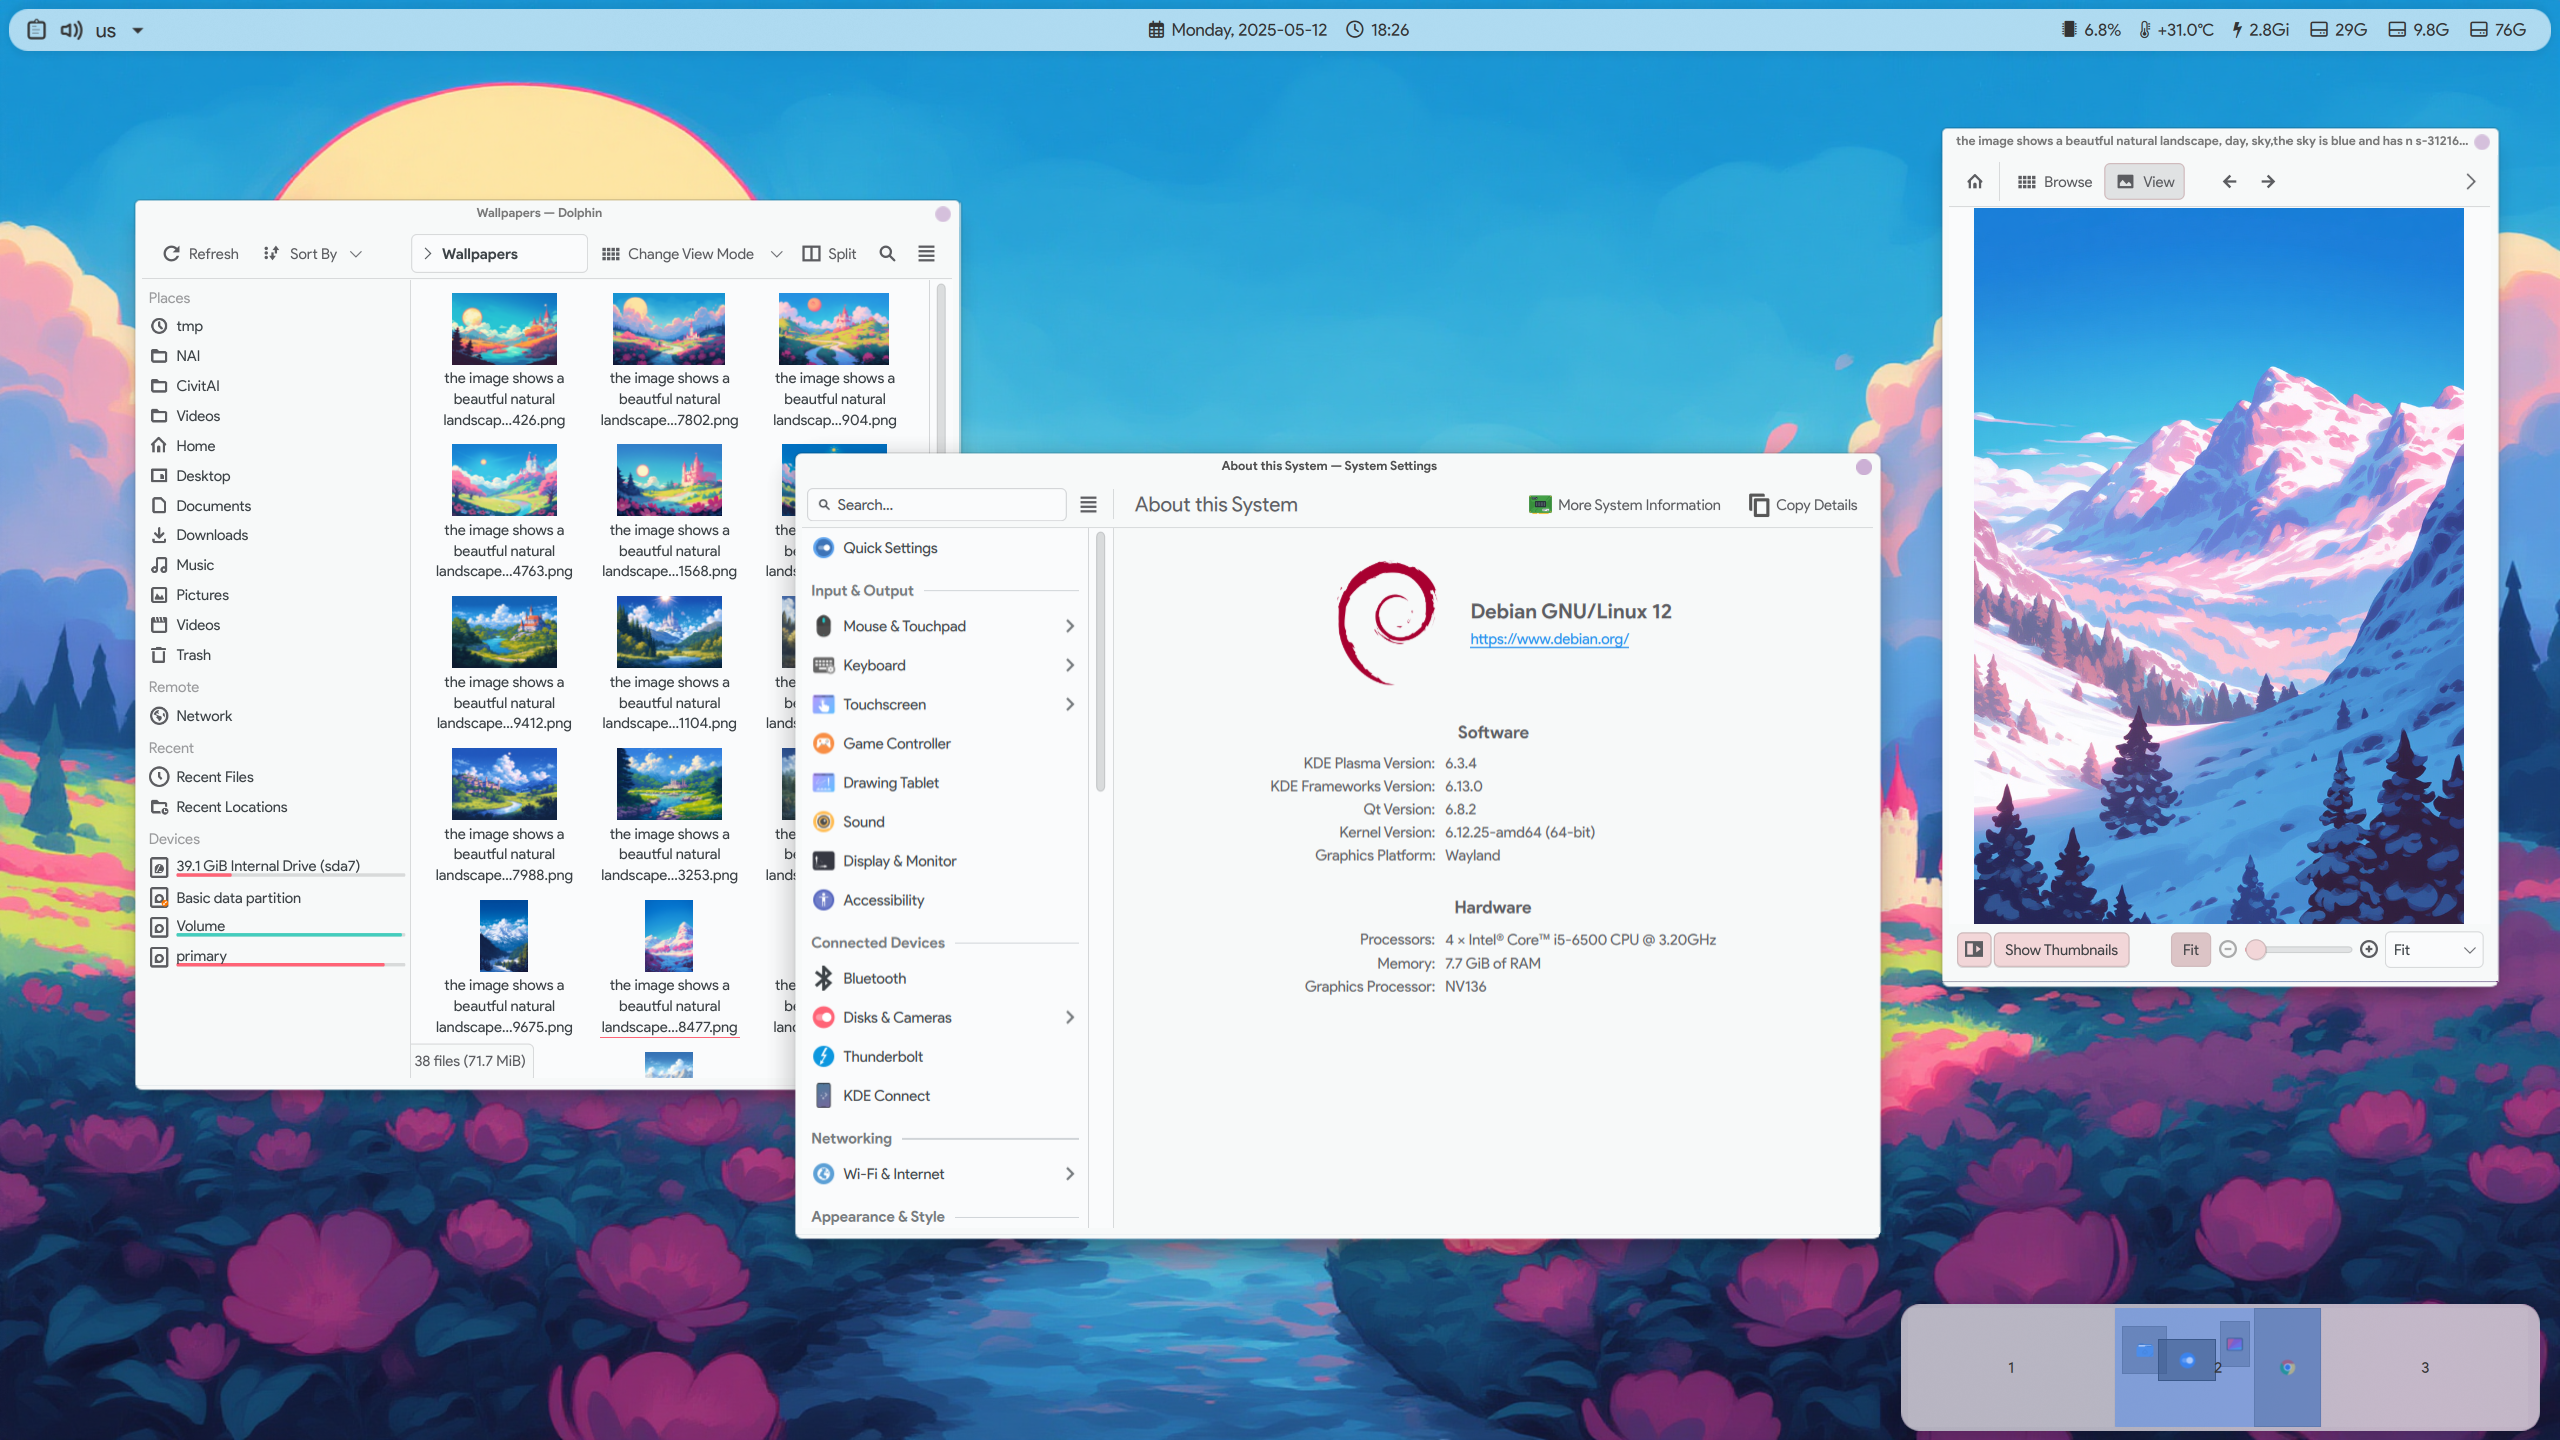Expand image viewer toolbar overflow chevron
Image resolution: width=2560 pixels, height=1440 pixels.
tap(2470, 182)
